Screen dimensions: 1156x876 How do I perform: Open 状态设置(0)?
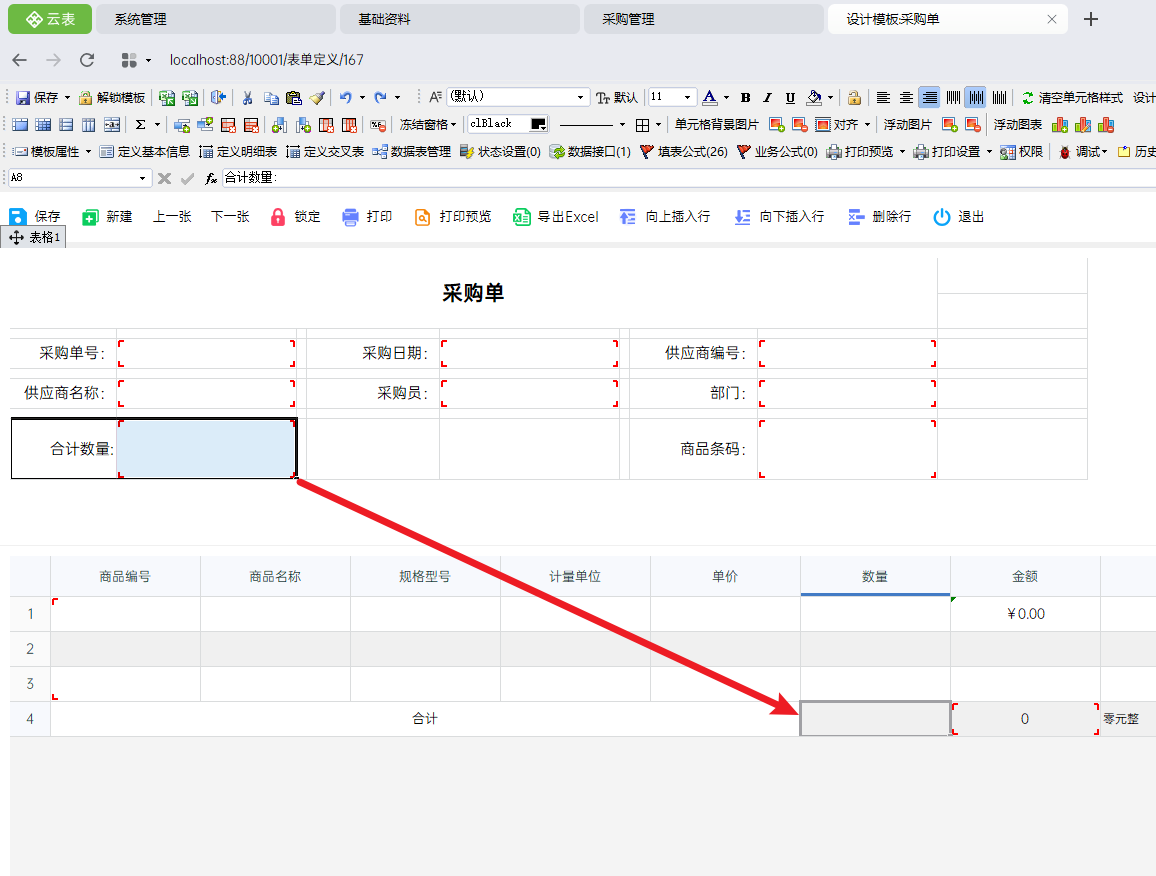tap(500, 151)
